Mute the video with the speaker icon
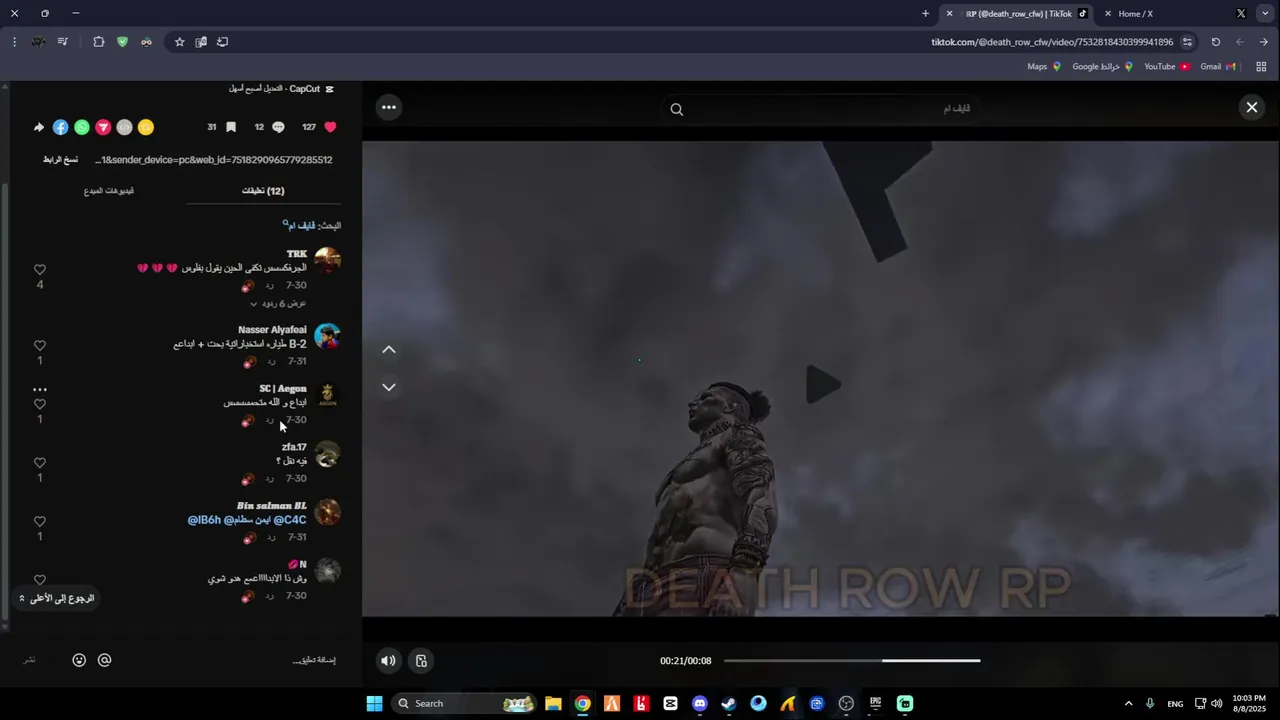 (389, 660)
